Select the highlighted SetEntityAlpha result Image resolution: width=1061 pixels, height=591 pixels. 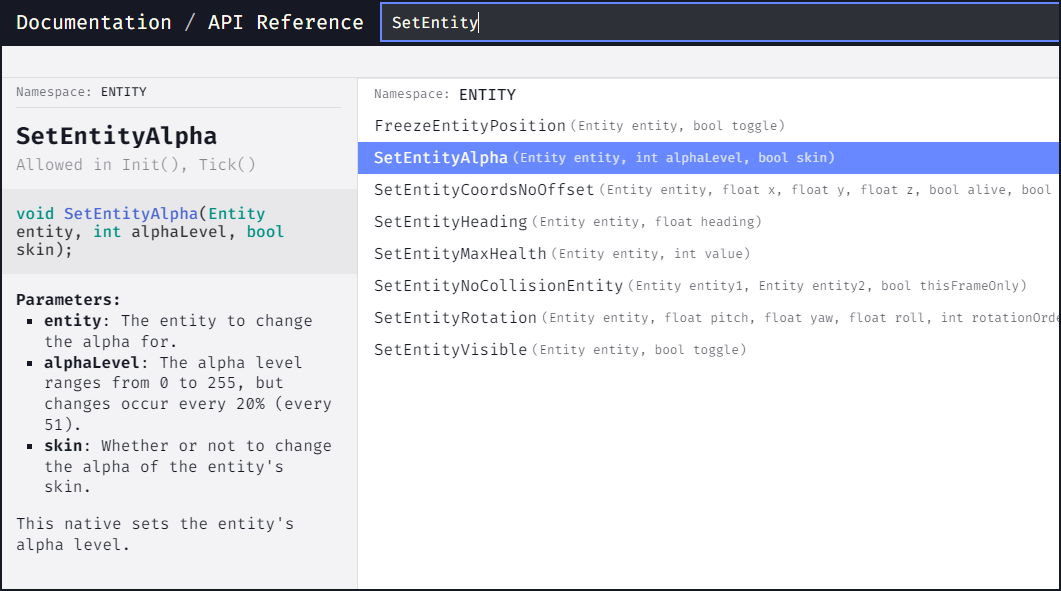pyautogui.click(x=708, y=158)
